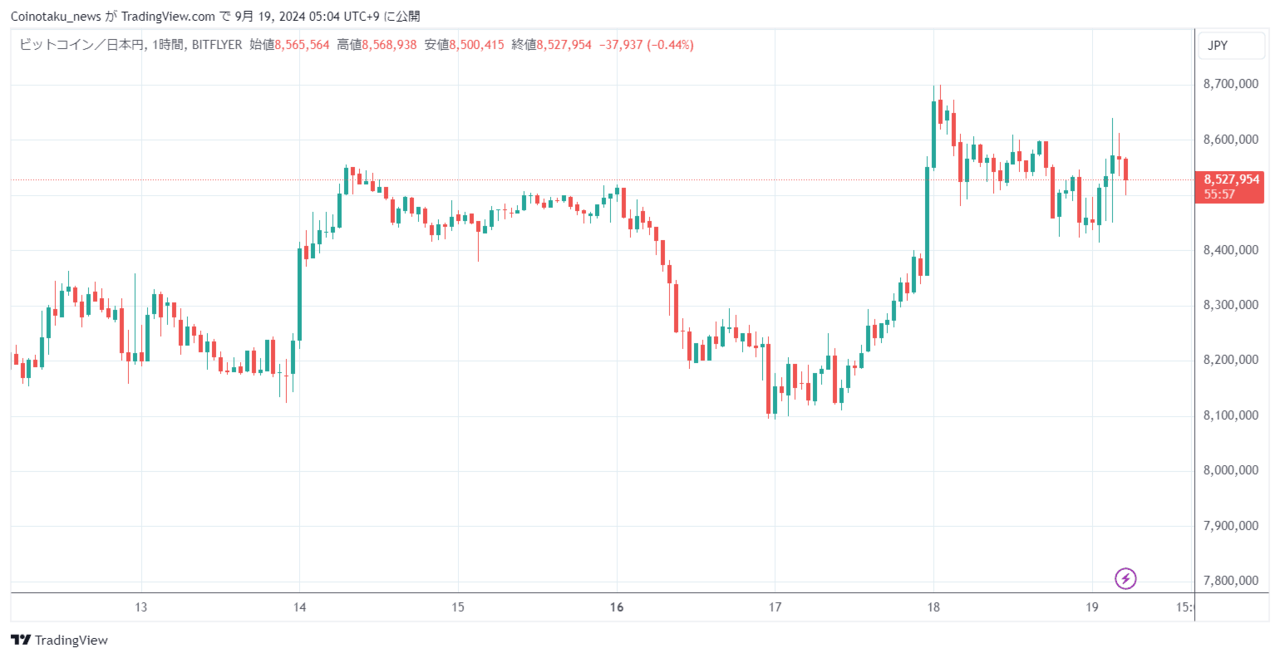Click the 8,200,000 price axis label
1280x658 pixels.
pyautogui.click(x=1230, y=360)
